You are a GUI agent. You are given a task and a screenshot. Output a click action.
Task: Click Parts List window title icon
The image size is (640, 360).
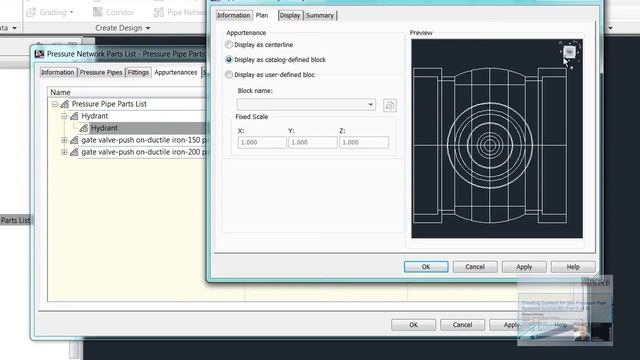[x=40, y=54]
